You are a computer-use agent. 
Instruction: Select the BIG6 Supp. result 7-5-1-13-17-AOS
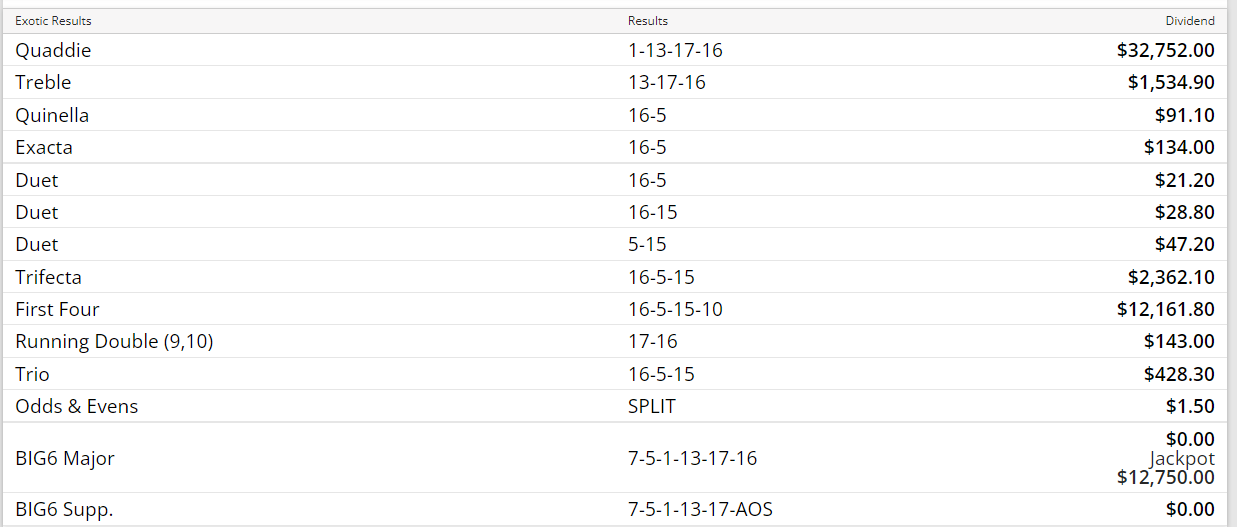[700, 509]
